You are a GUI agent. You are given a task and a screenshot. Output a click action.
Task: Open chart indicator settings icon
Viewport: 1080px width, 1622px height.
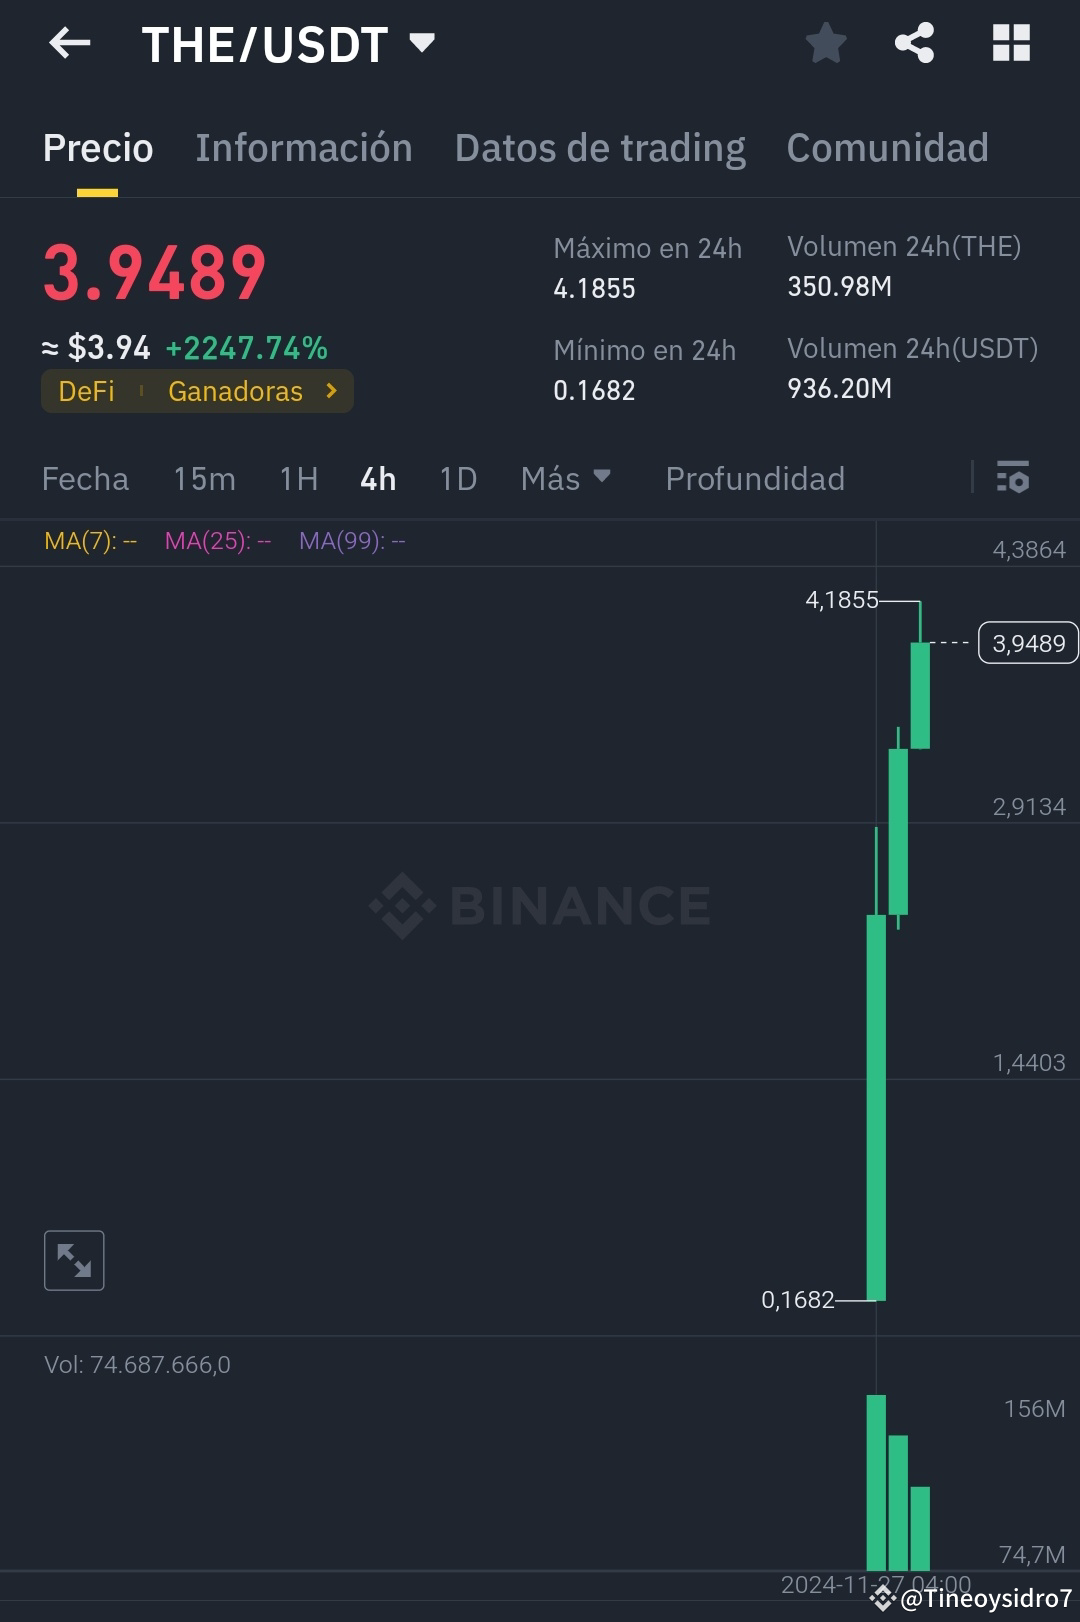(x=1013, y=479)
